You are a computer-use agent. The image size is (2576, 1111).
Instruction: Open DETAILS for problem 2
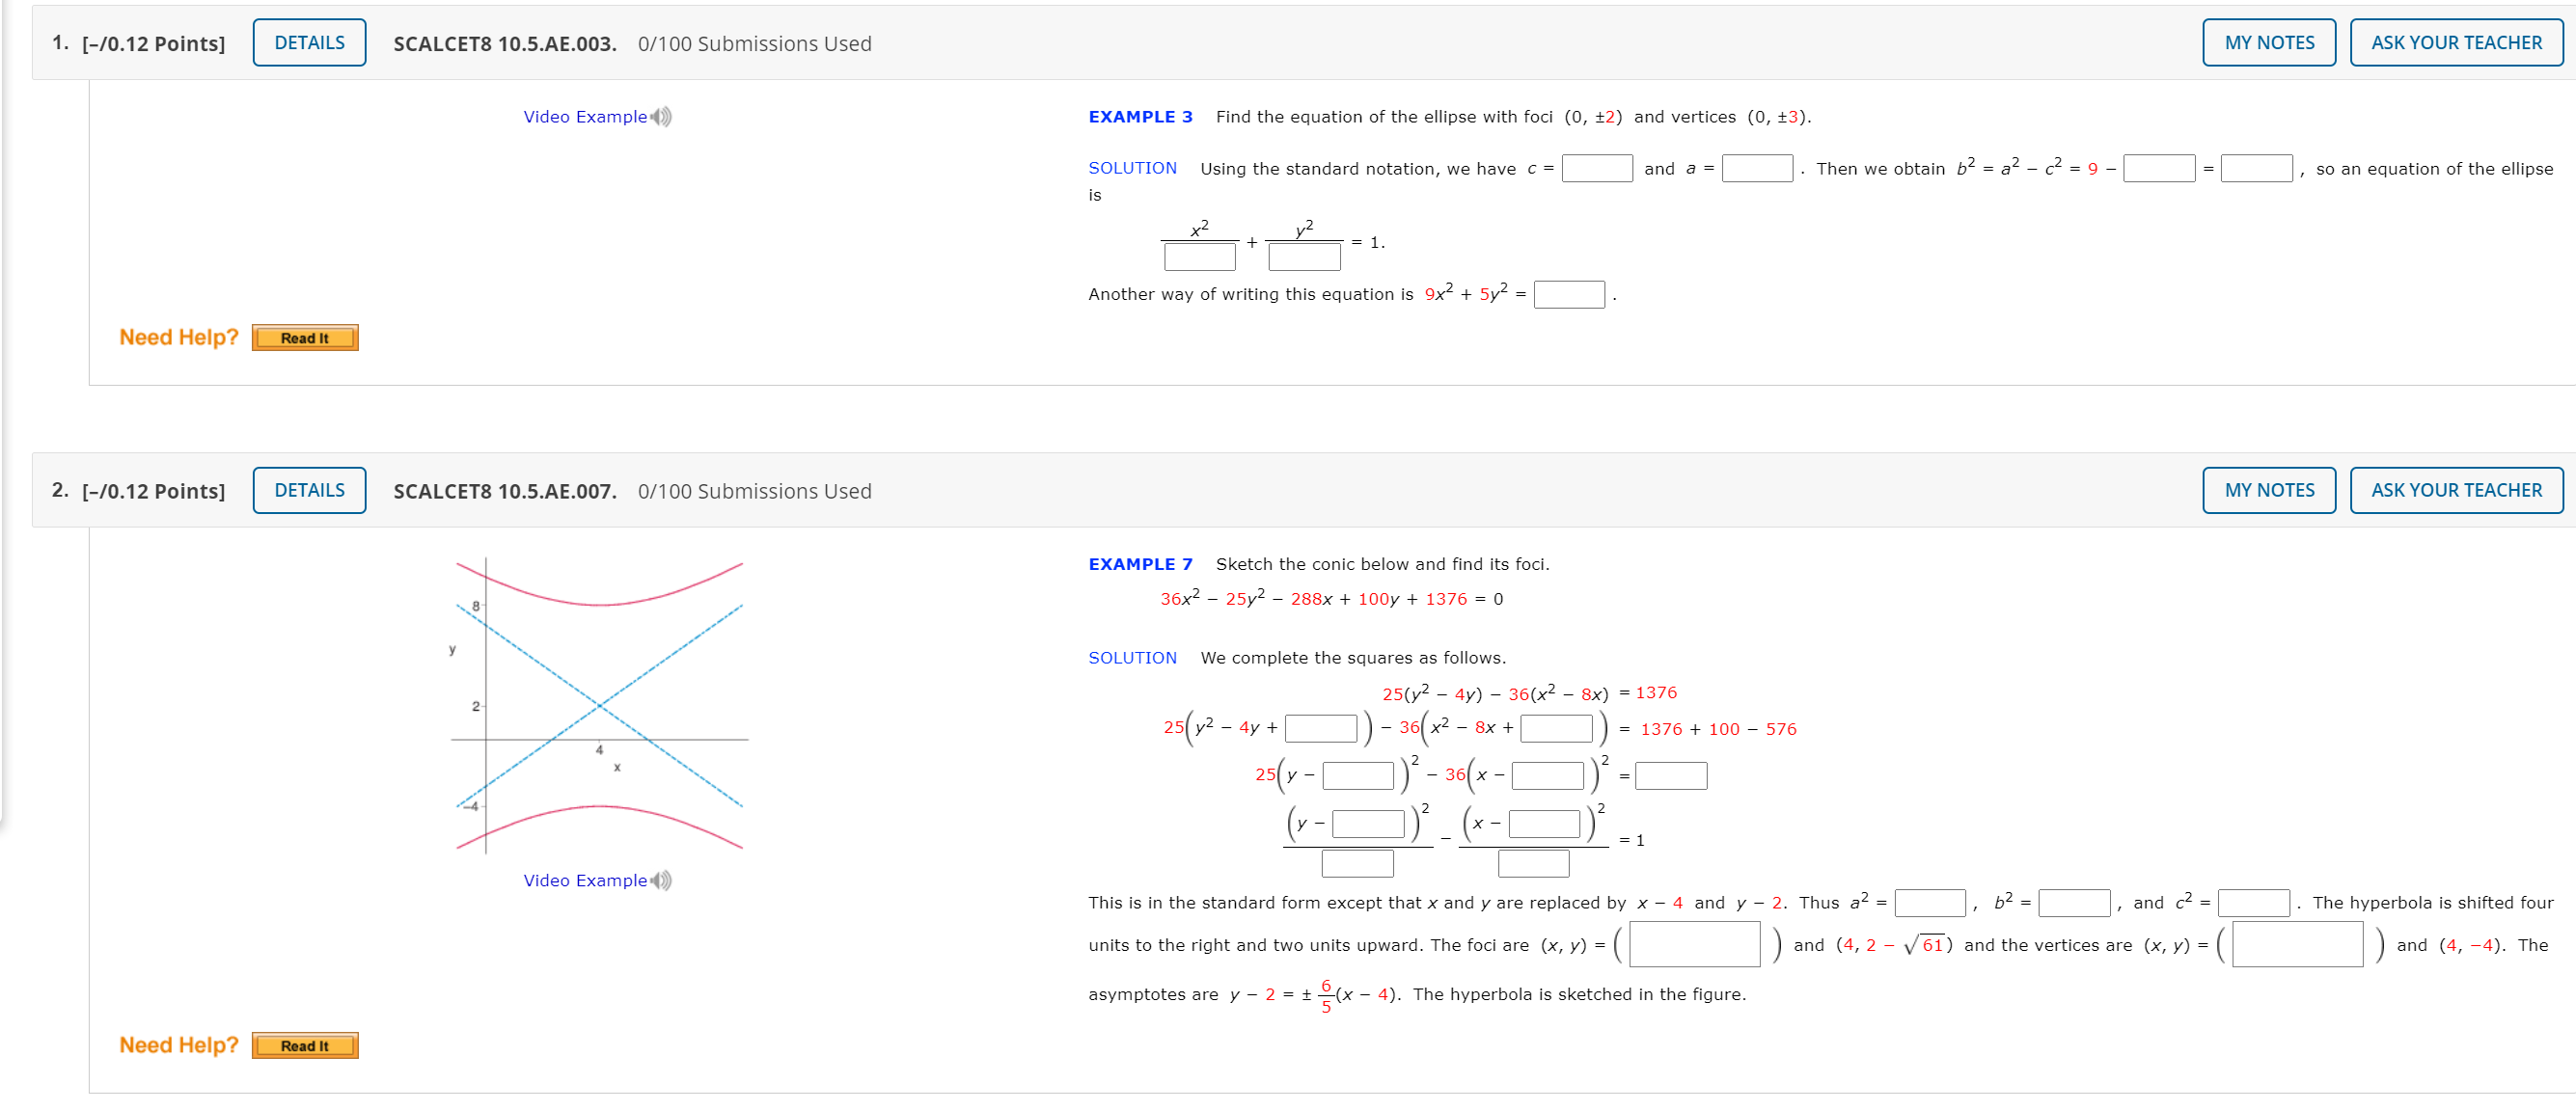point(308,490)
